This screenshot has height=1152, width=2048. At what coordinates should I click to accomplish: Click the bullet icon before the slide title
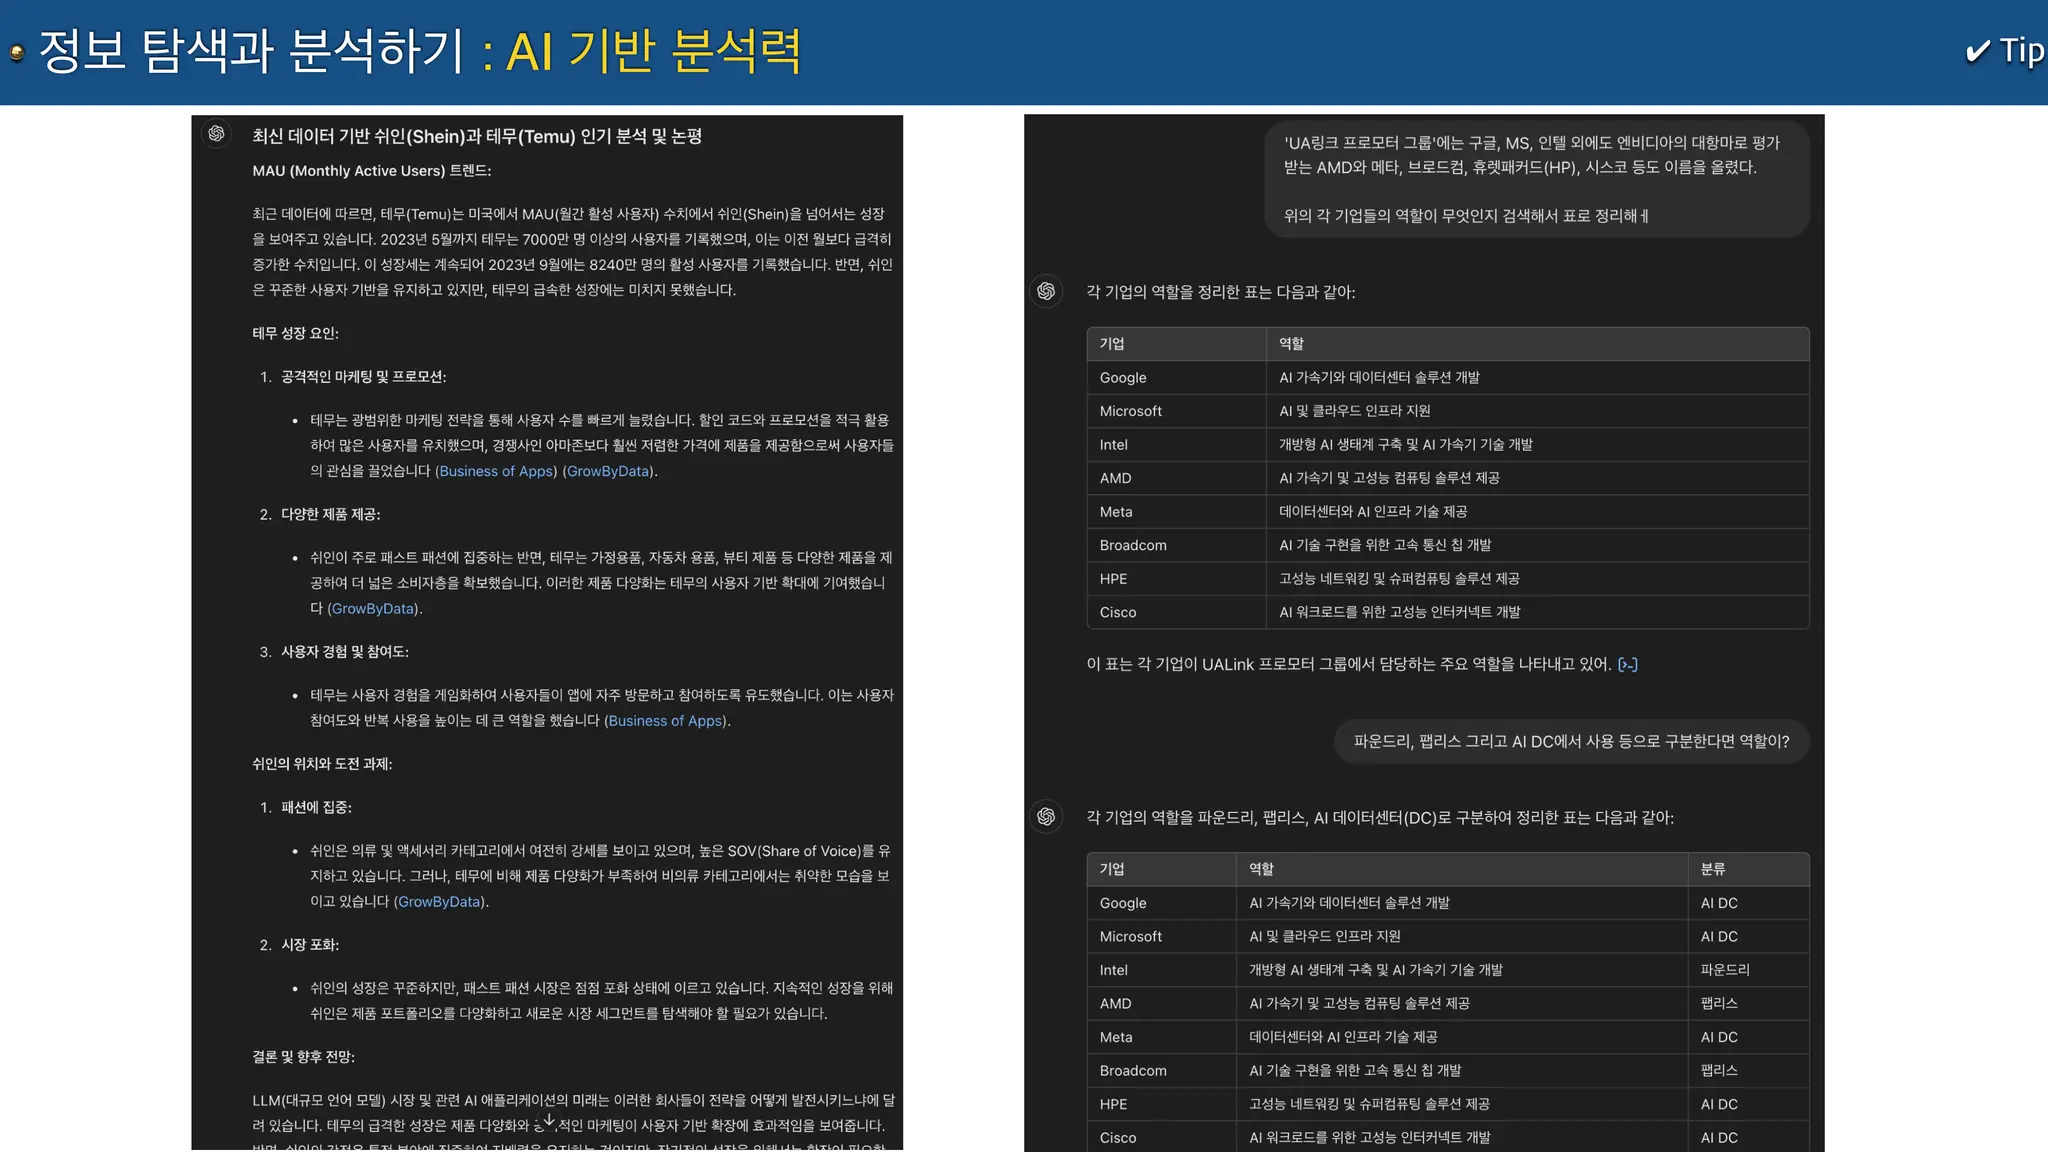pyautogui.click(x=17, y=53)
